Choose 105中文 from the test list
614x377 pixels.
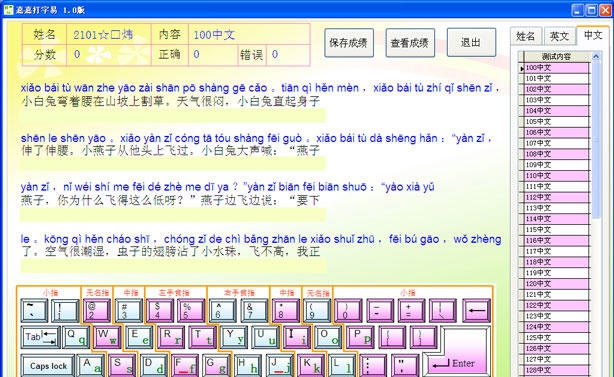(556, 122)
